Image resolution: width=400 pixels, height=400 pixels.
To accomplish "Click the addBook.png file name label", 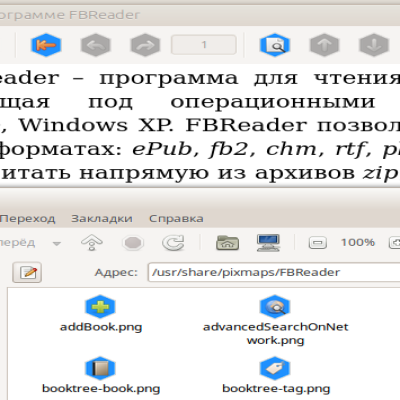I will click(x=101, y=327).
